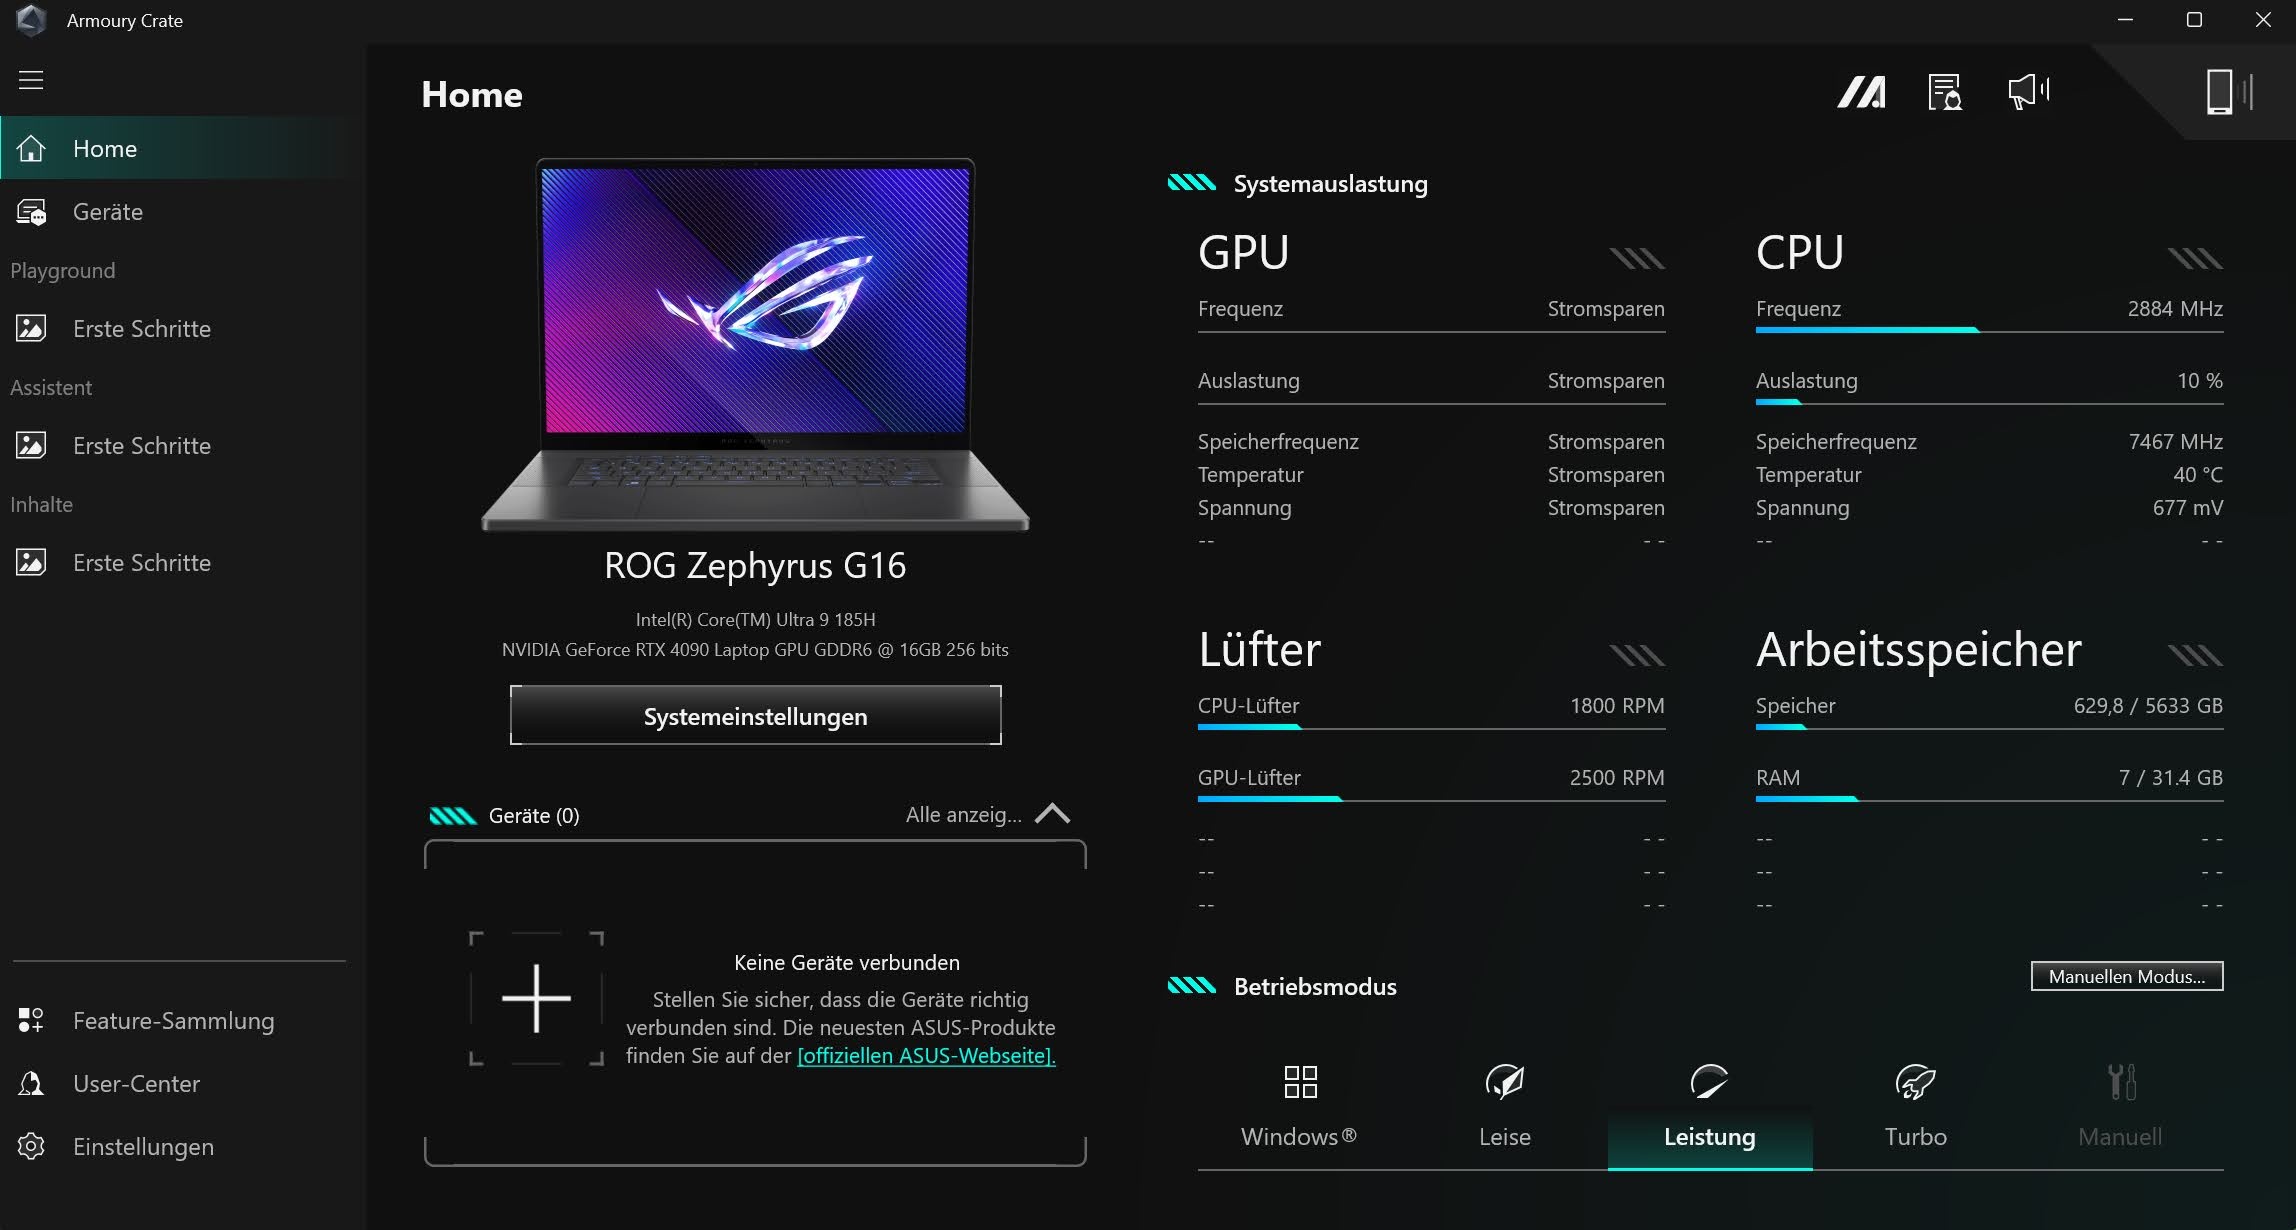Viewport: 2296px width, 1230px height.
Task: Click the ROG Zephyrus laptop image
Action: tap(755, 345)
